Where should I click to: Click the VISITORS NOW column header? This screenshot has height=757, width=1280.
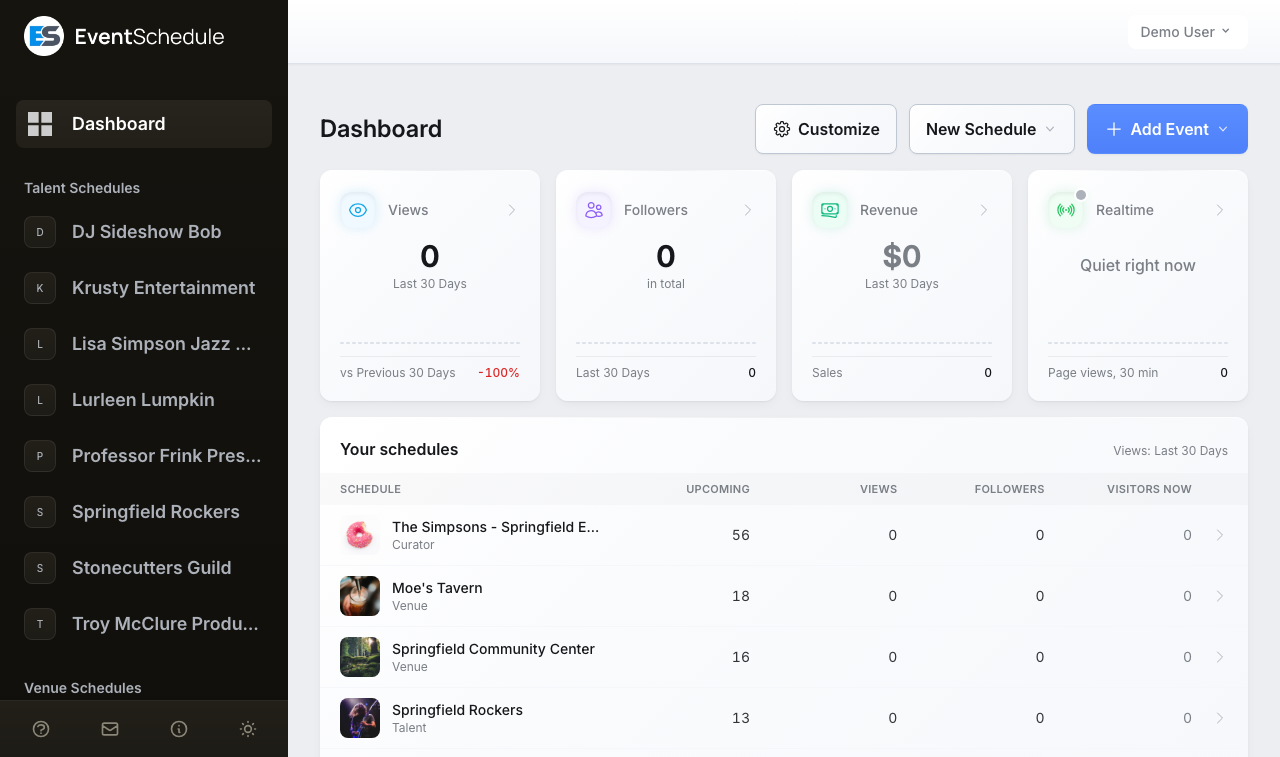[1149, 489]
